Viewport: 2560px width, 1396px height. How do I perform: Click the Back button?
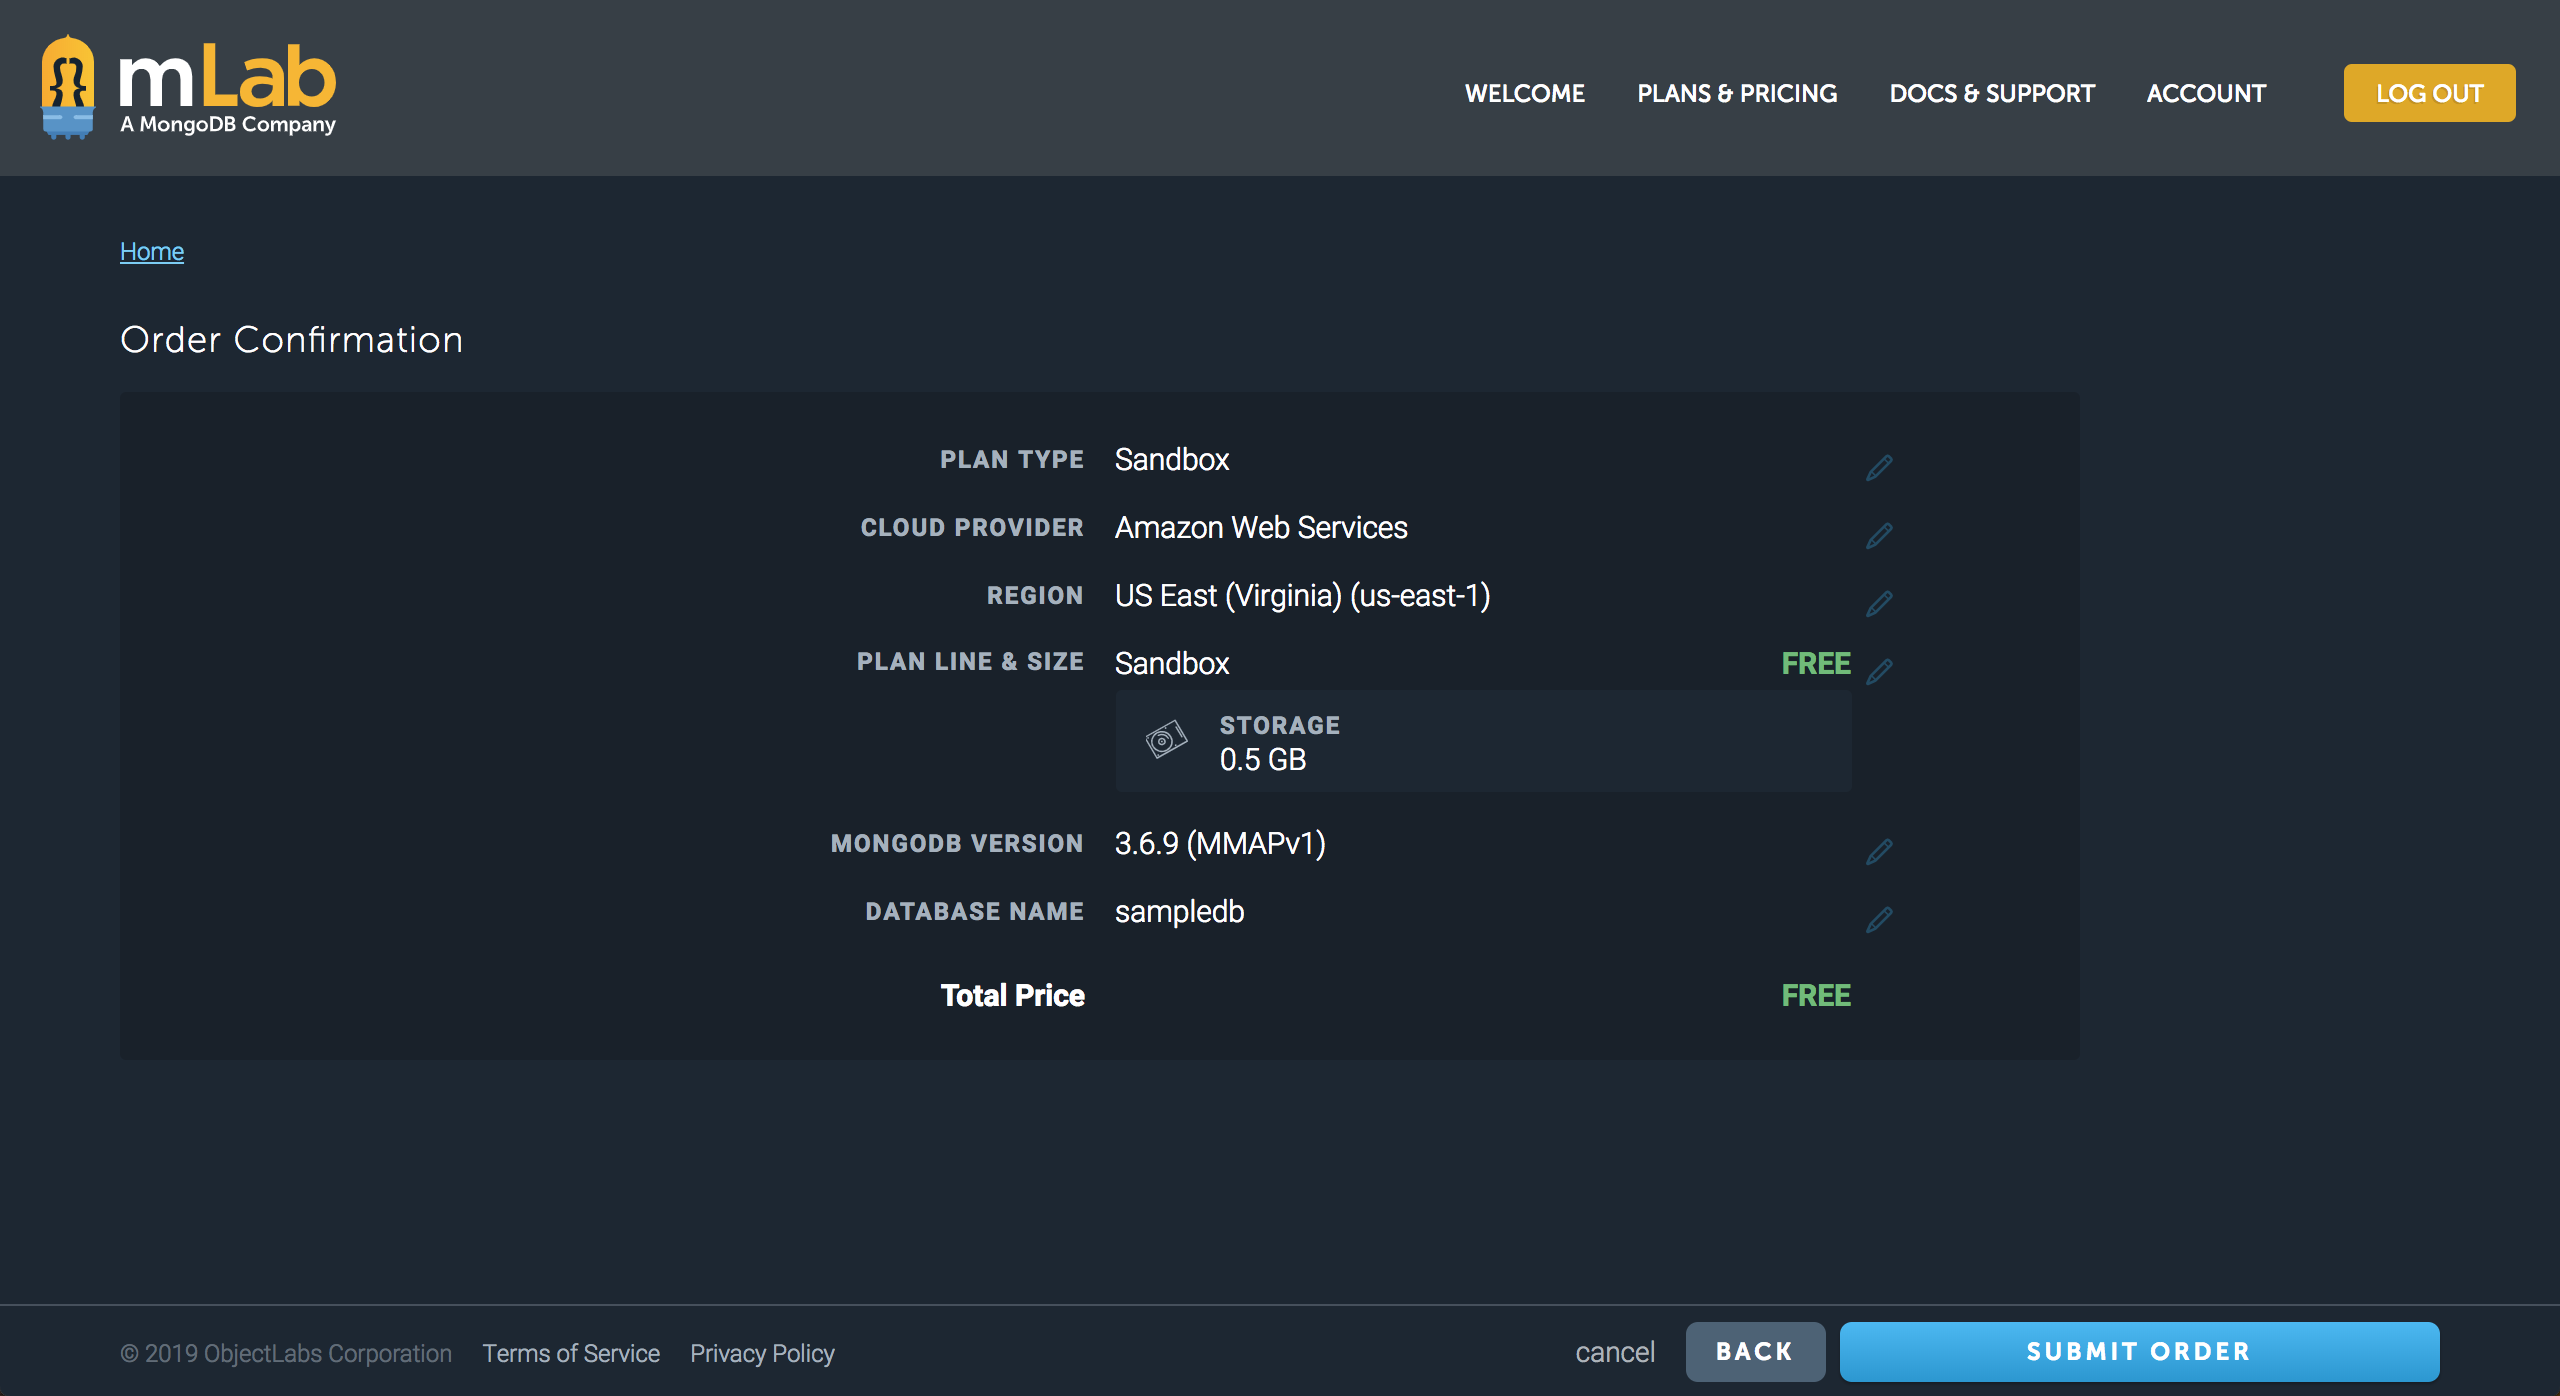point(1755,1352)
